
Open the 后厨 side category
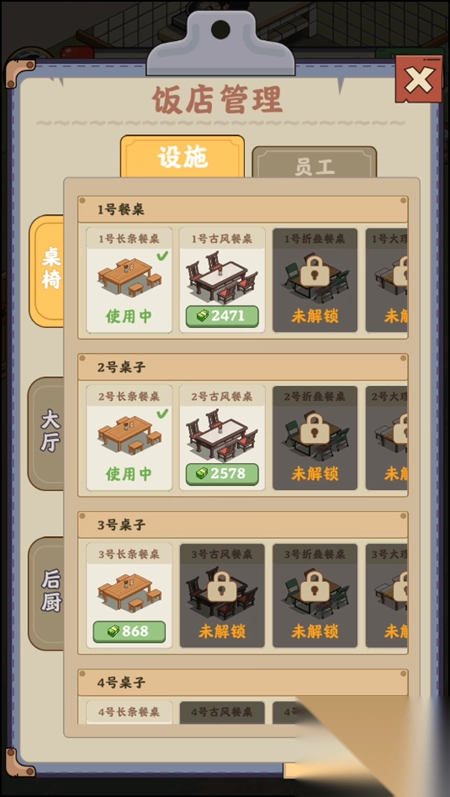tap(47, 593)
